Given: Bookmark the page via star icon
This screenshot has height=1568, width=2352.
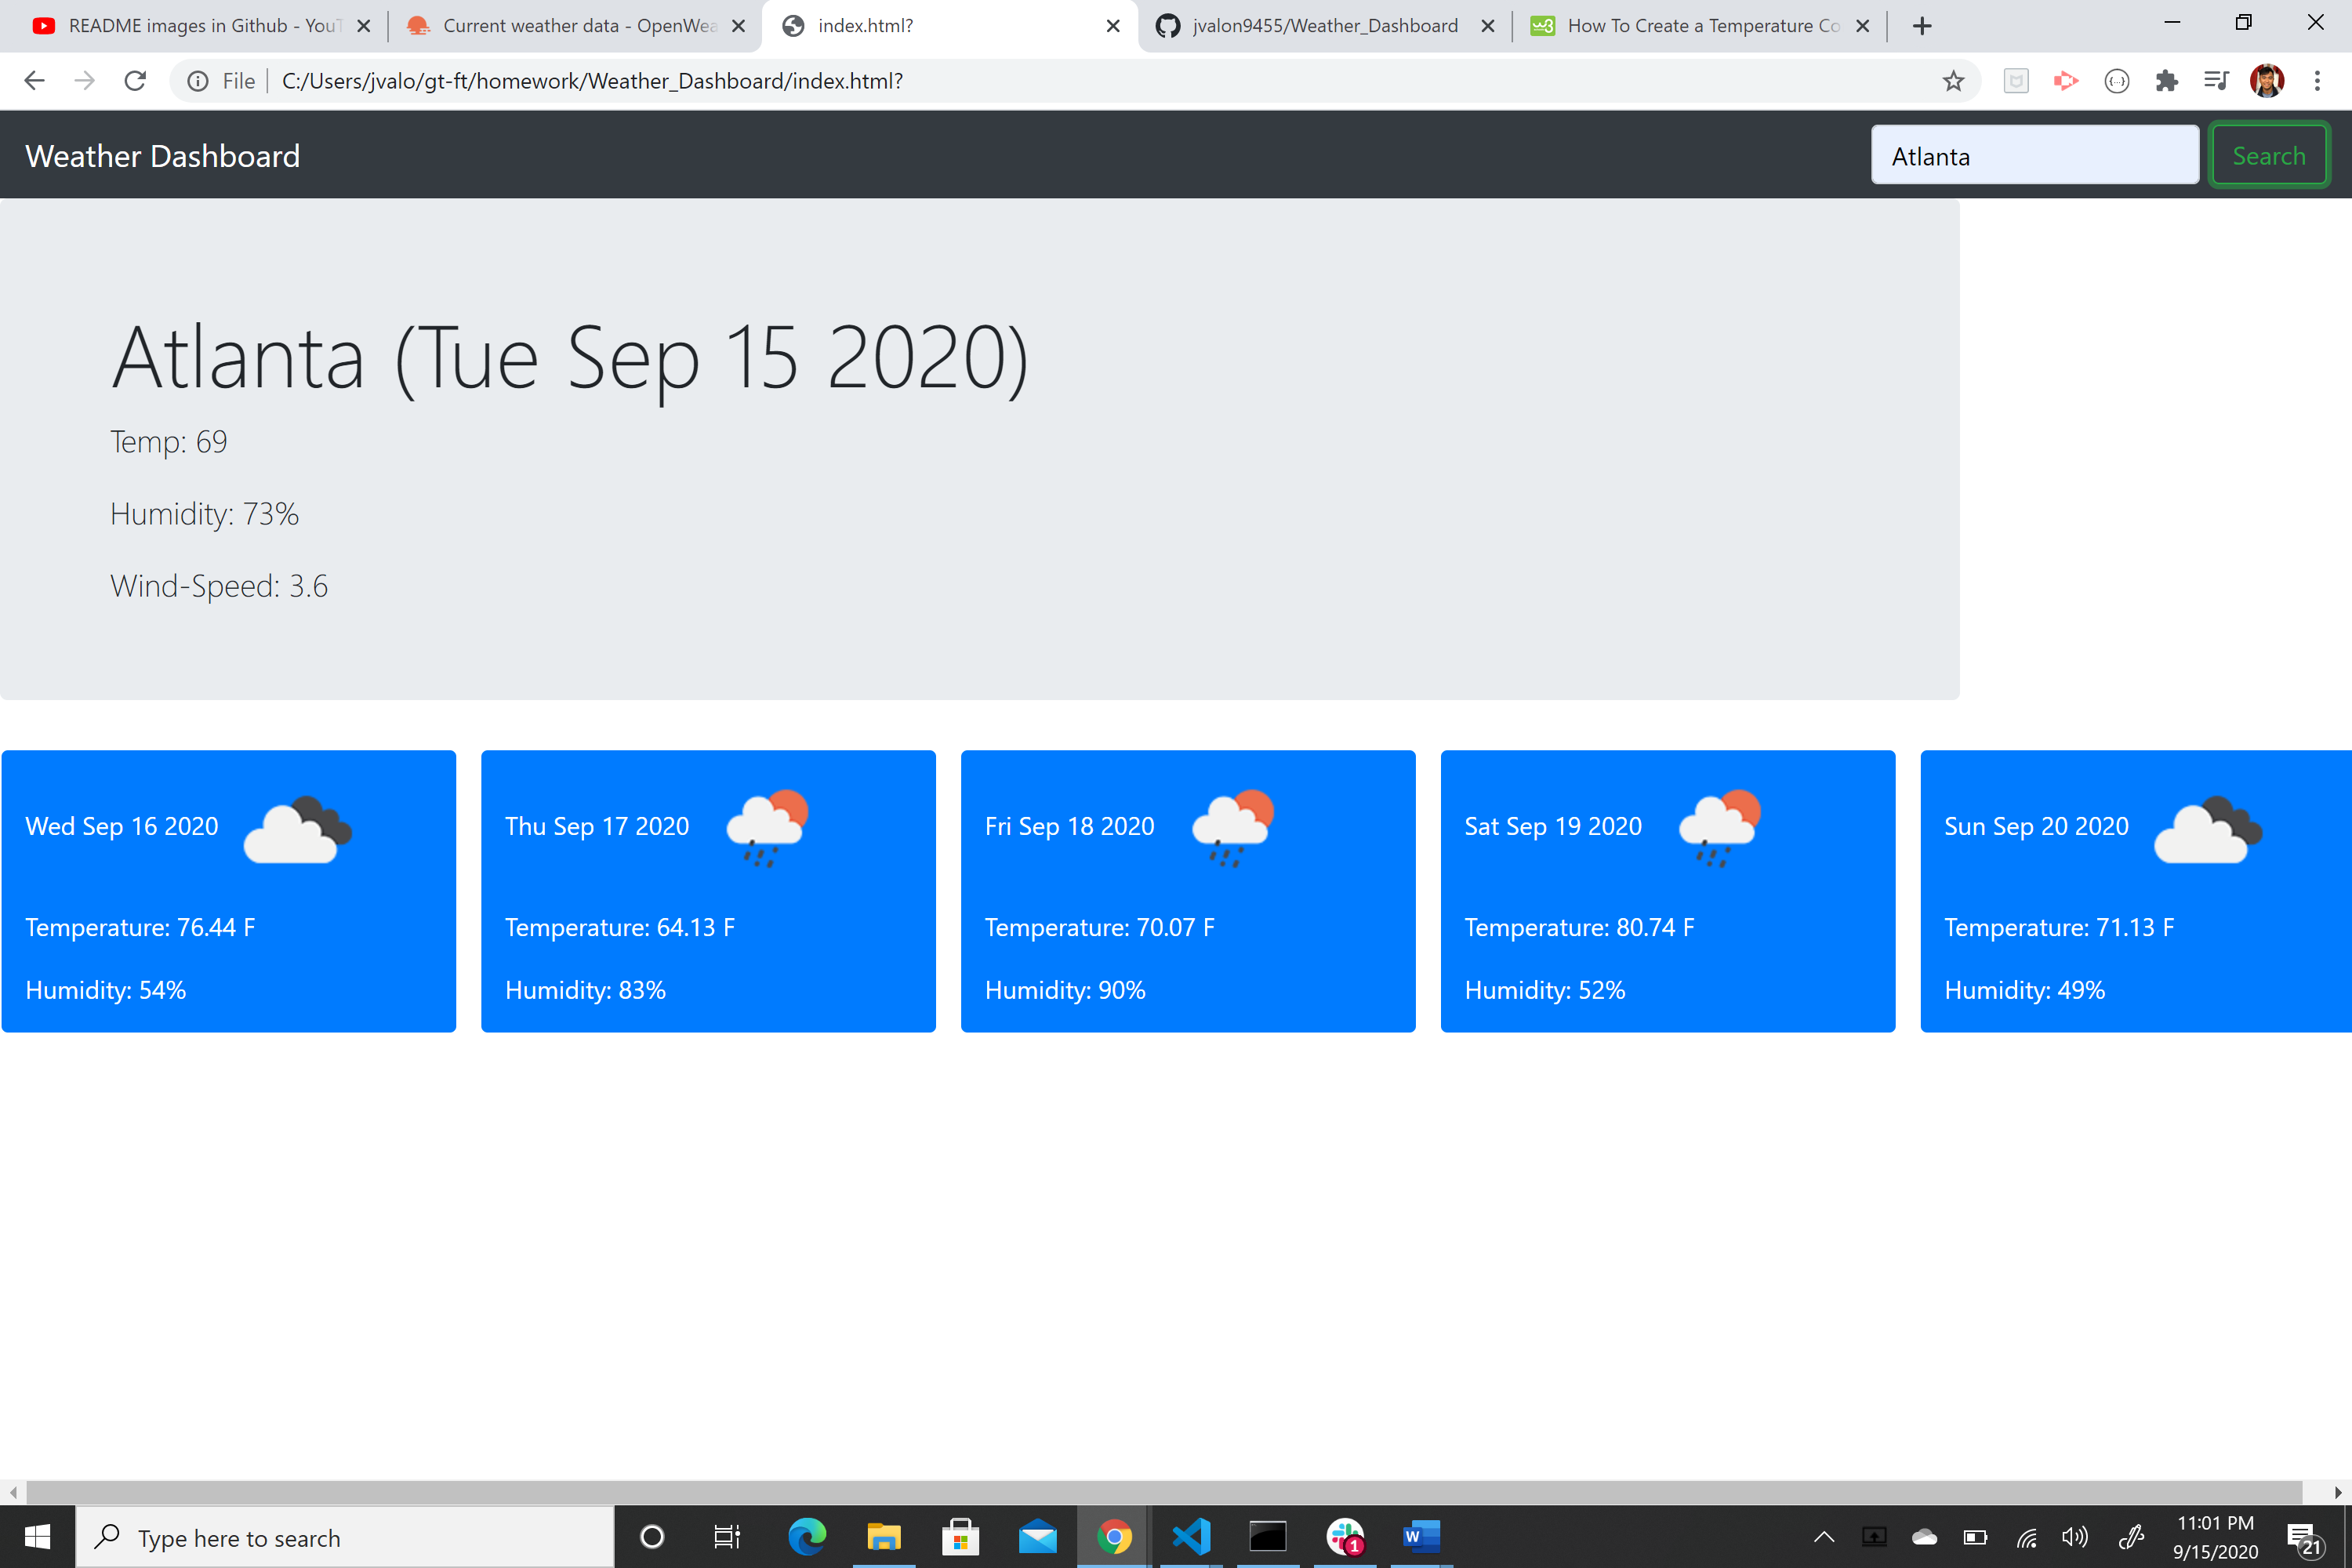Looking at the screenshot, I should click(1953, 80).
